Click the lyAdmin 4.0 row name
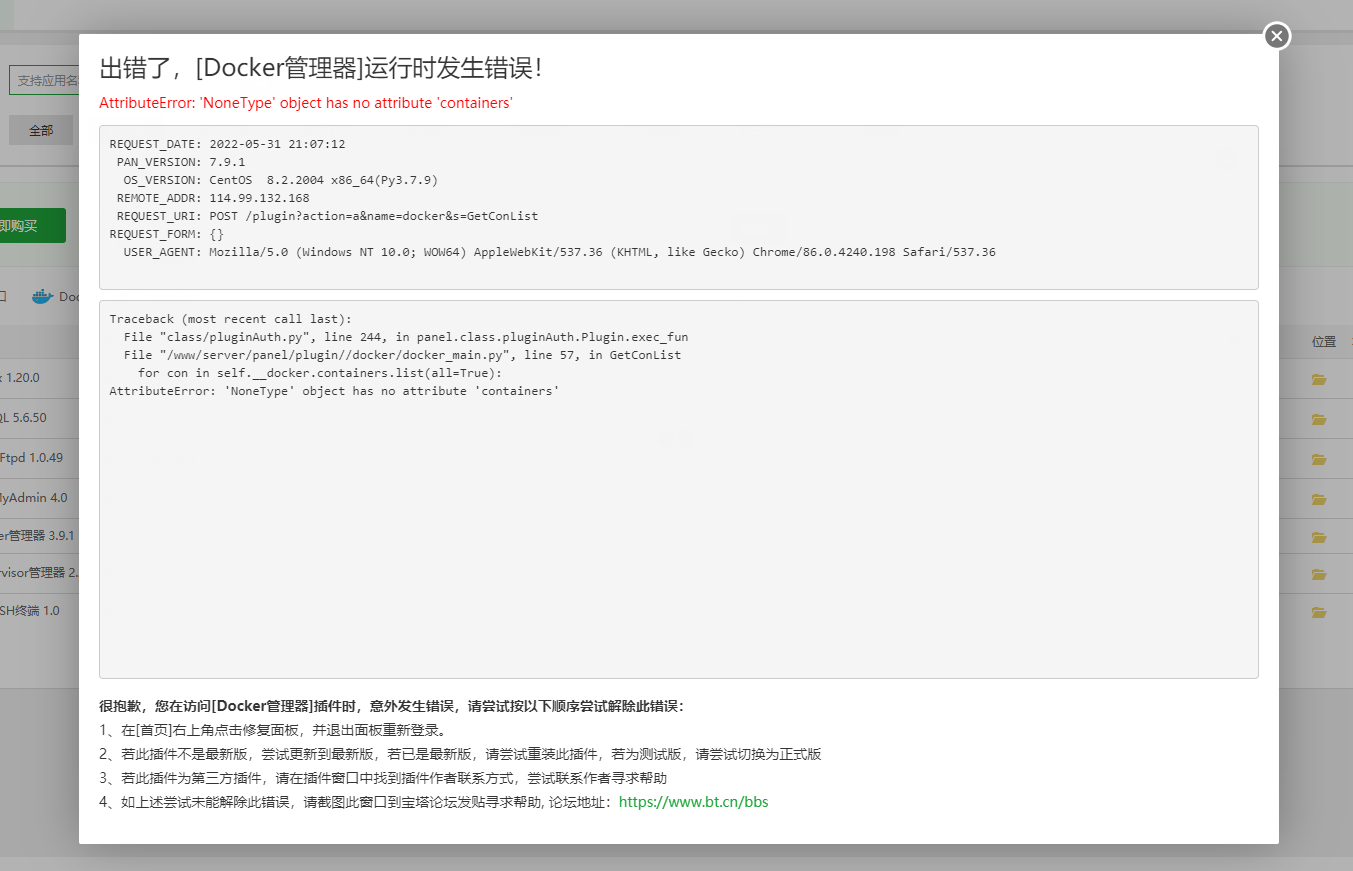This screenshot has height=871, width=1353. coord(34,498)
